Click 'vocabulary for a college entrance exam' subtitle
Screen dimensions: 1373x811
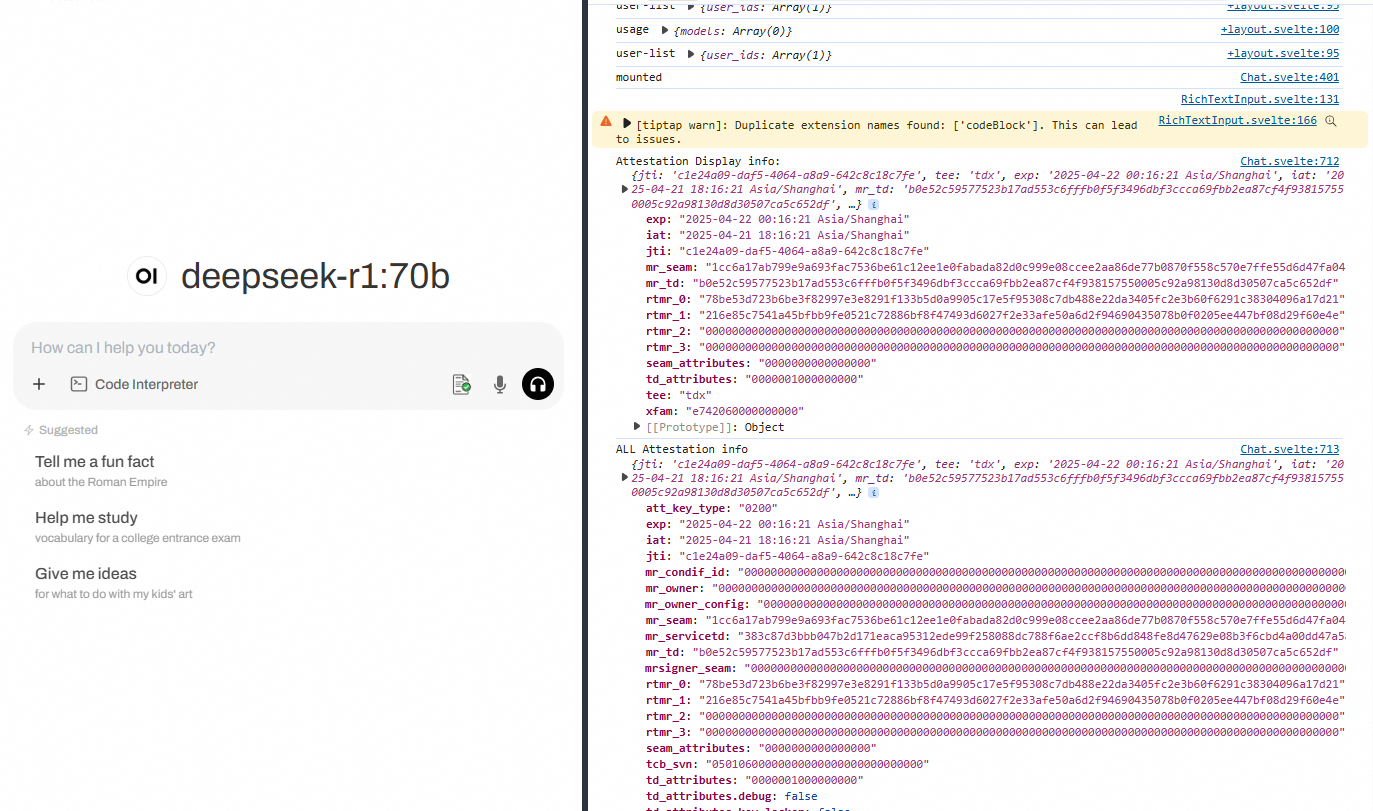click(138, 538)
